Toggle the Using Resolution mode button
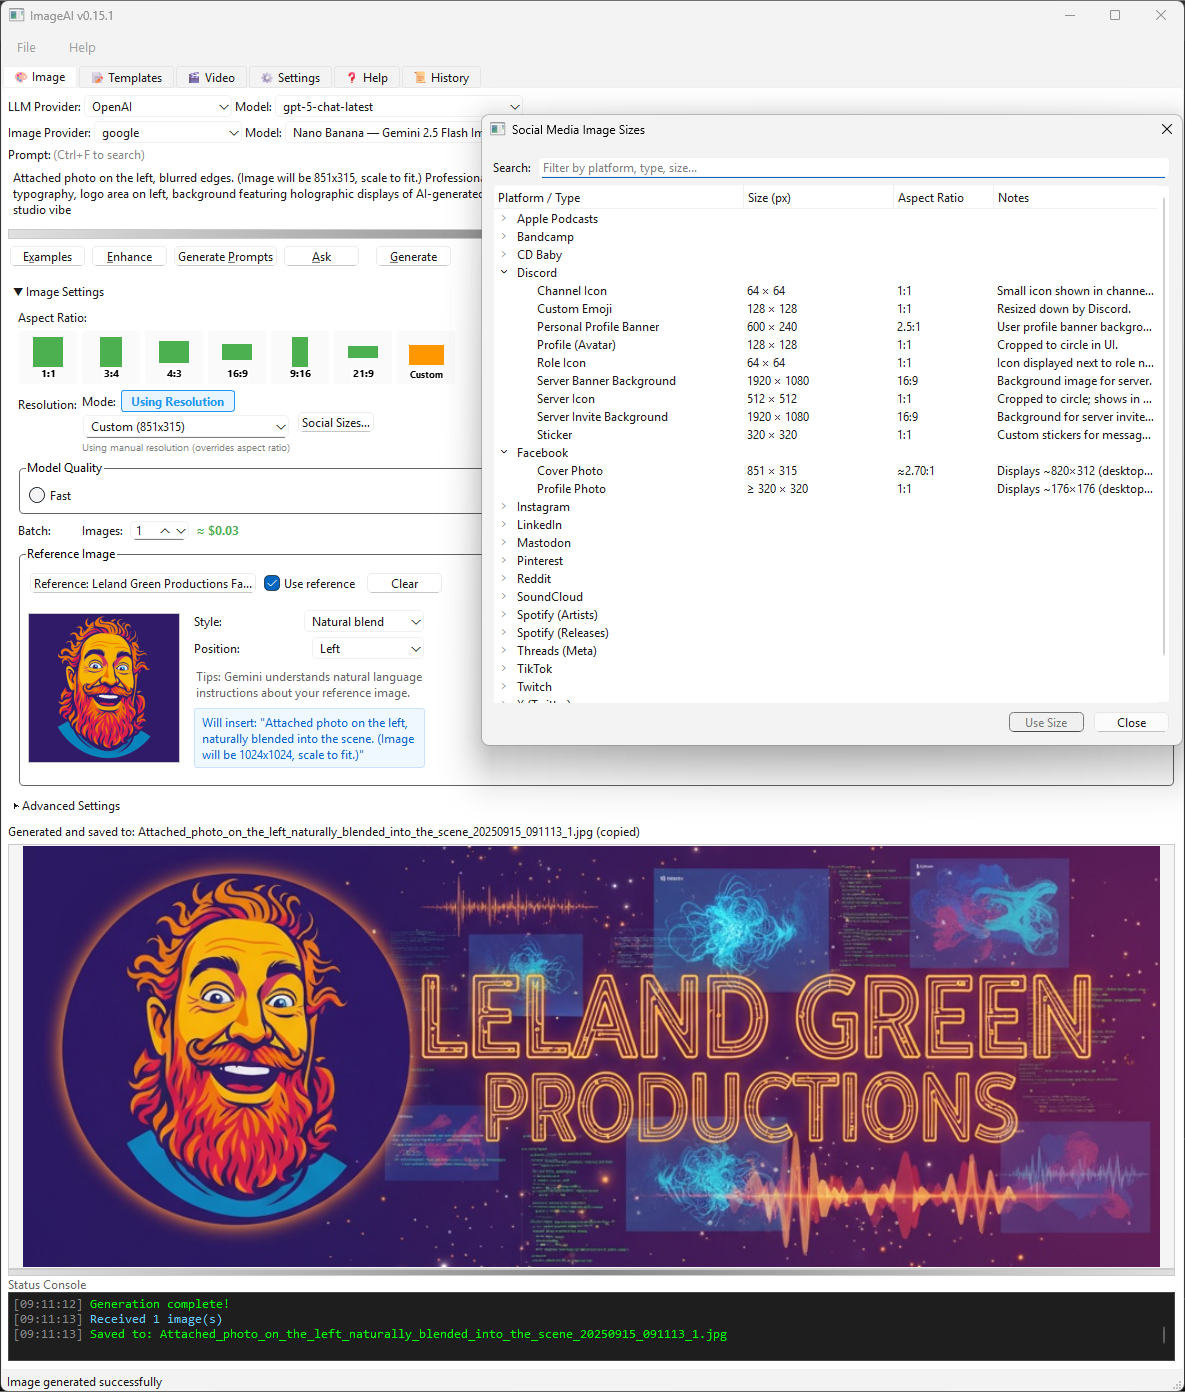 [177, 400]
